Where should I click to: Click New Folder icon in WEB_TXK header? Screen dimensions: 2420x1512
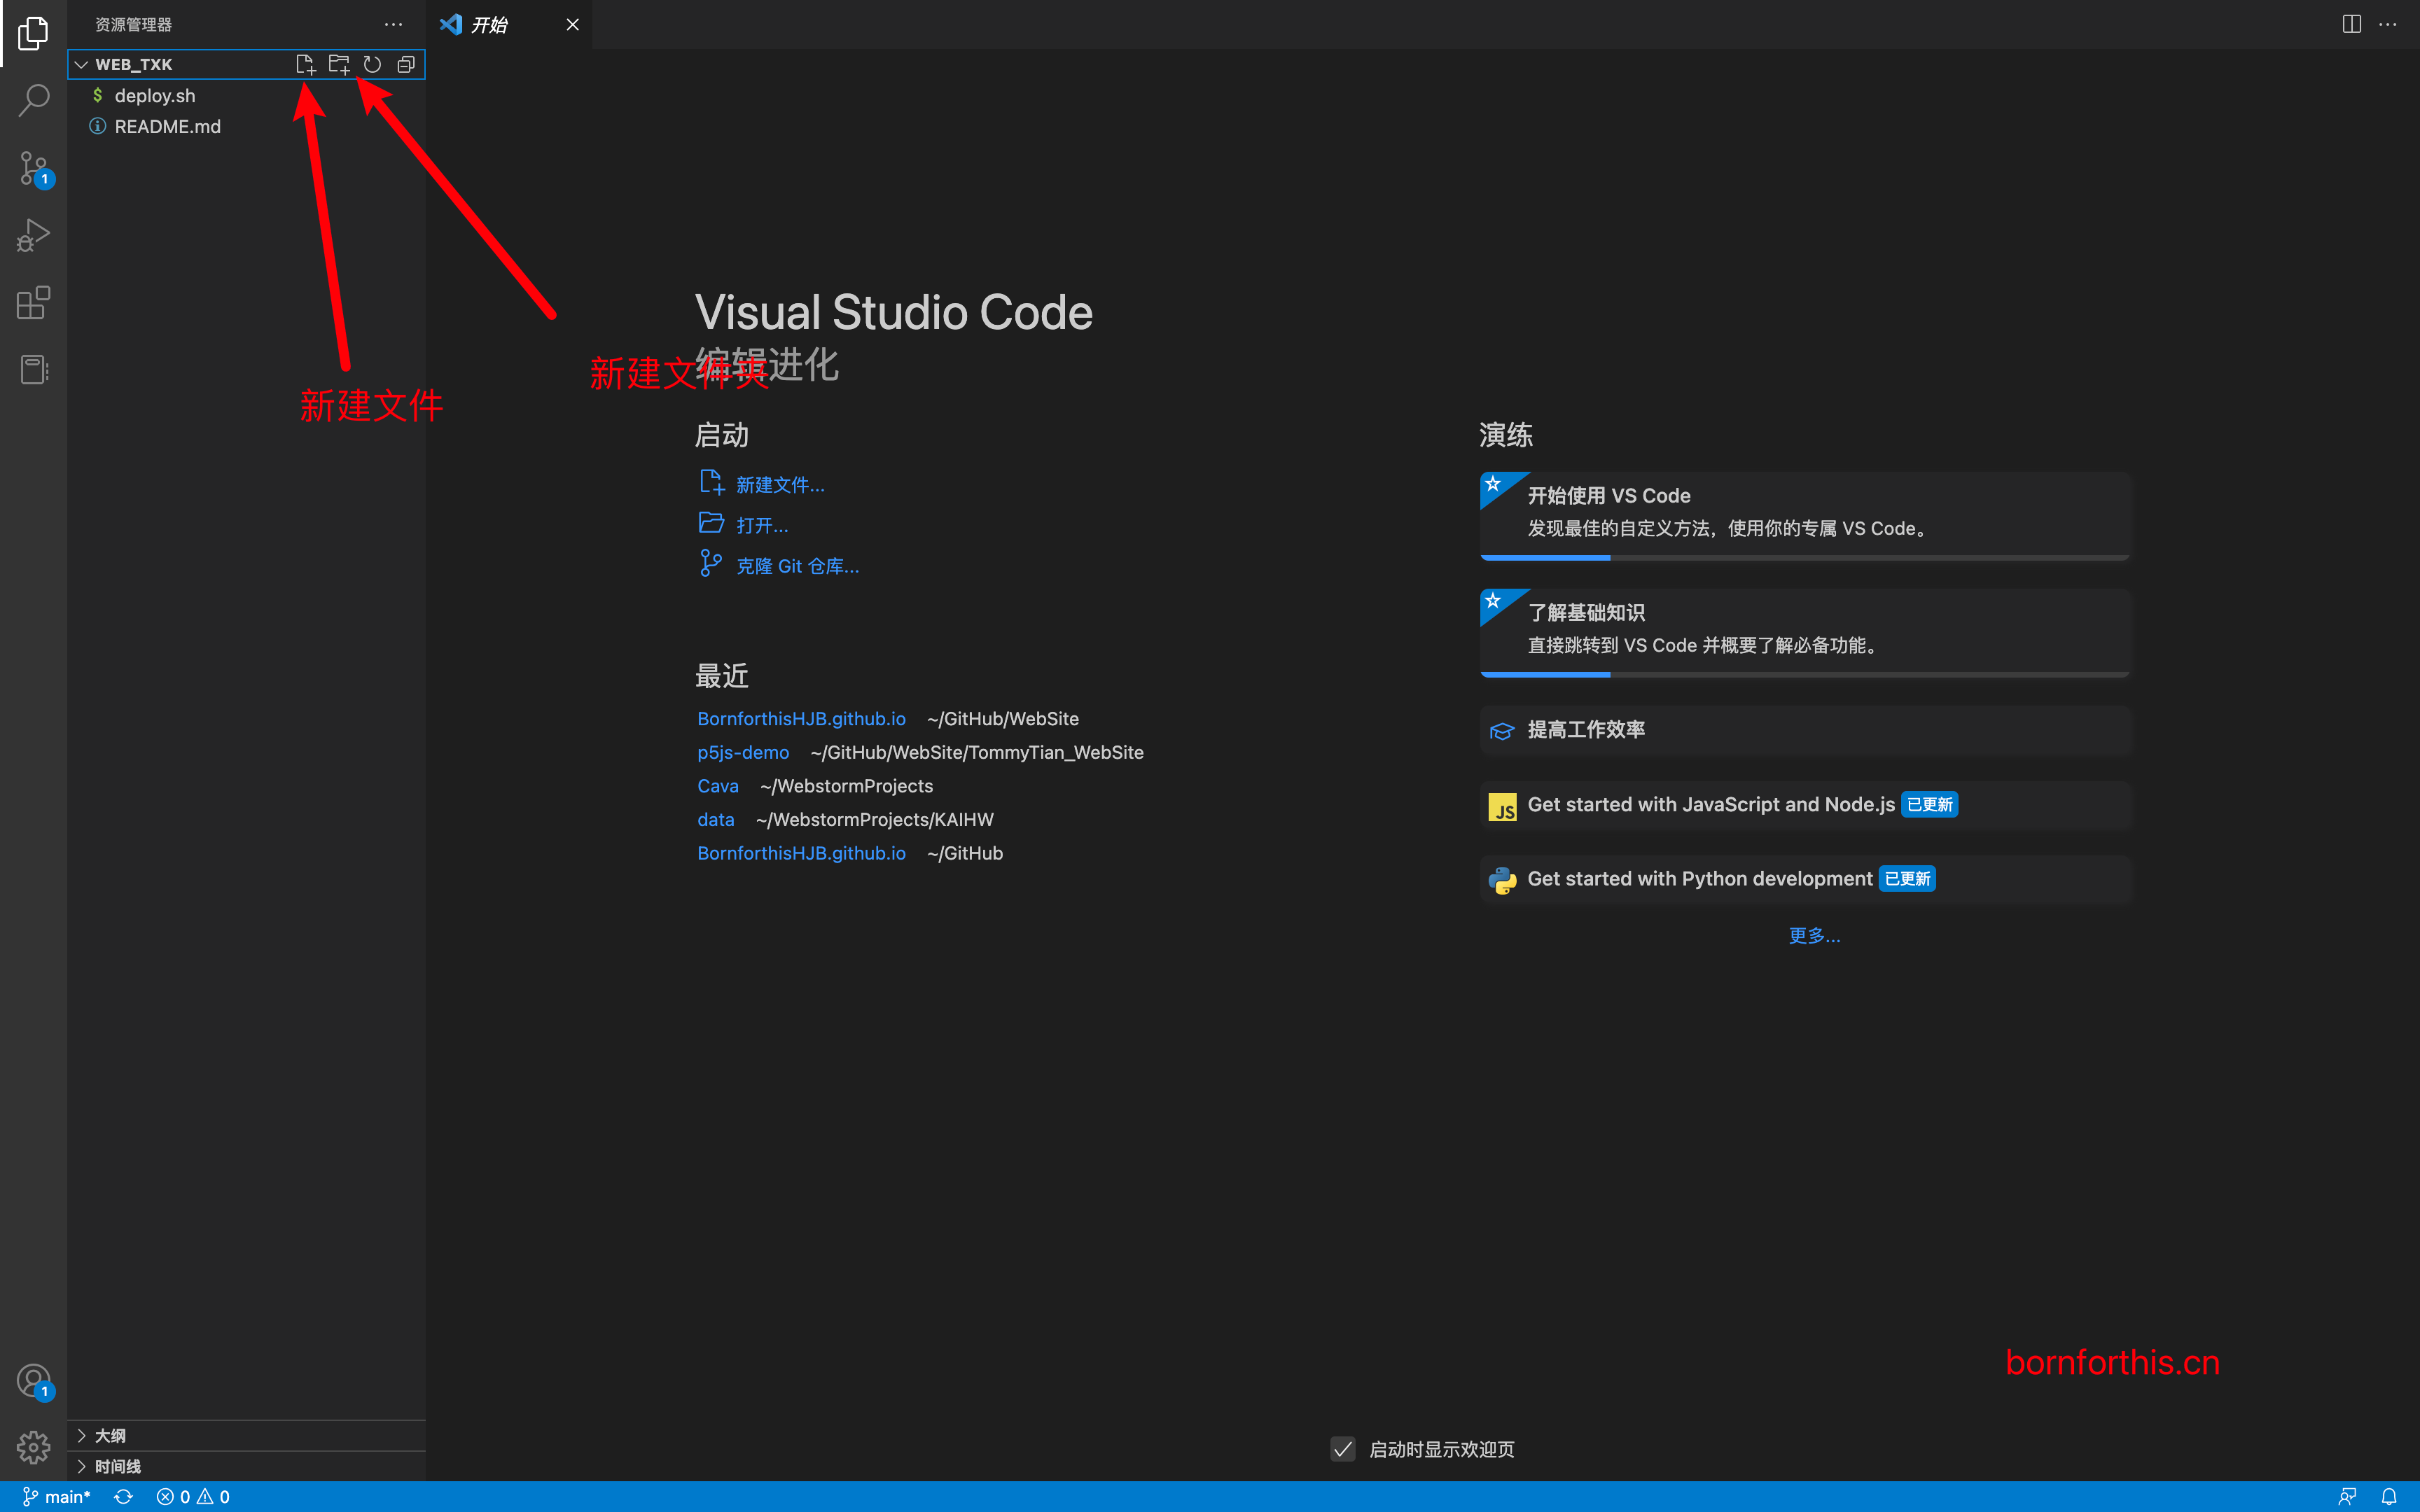click(339, 64)
